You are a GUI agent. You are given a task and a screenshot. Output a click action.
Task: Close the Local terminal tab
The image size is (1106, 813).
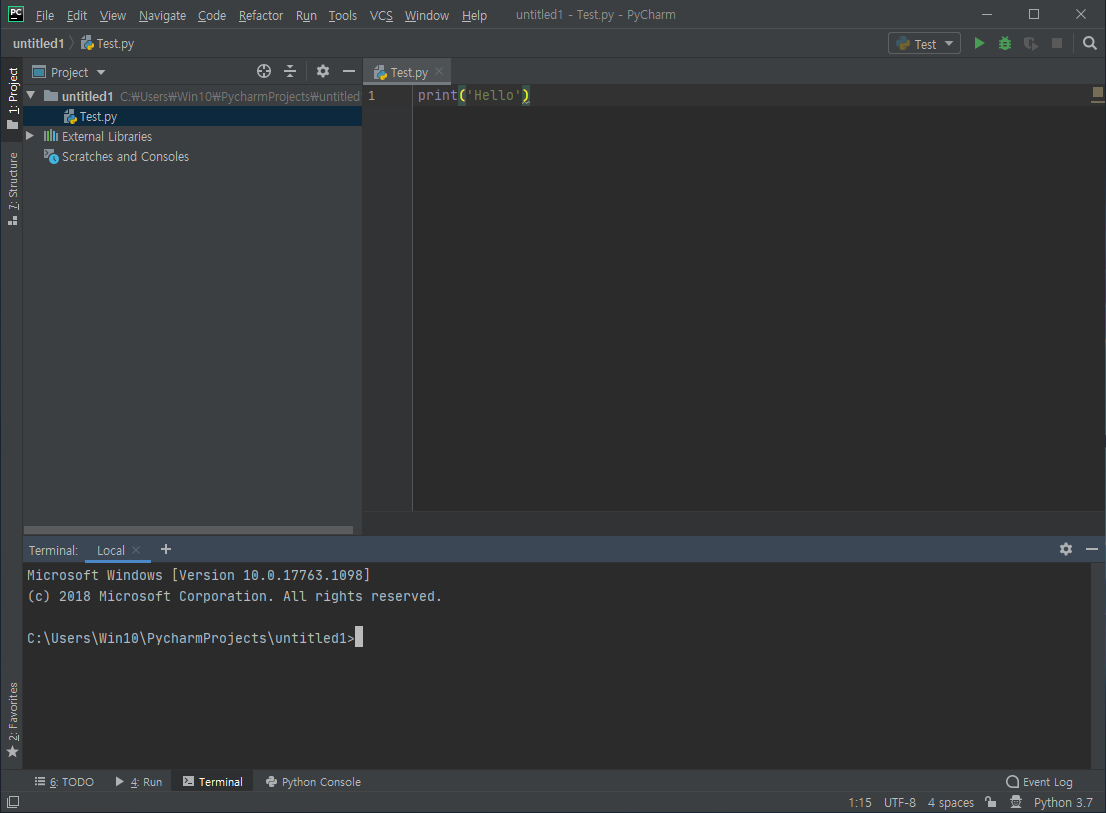click(136, 550)
